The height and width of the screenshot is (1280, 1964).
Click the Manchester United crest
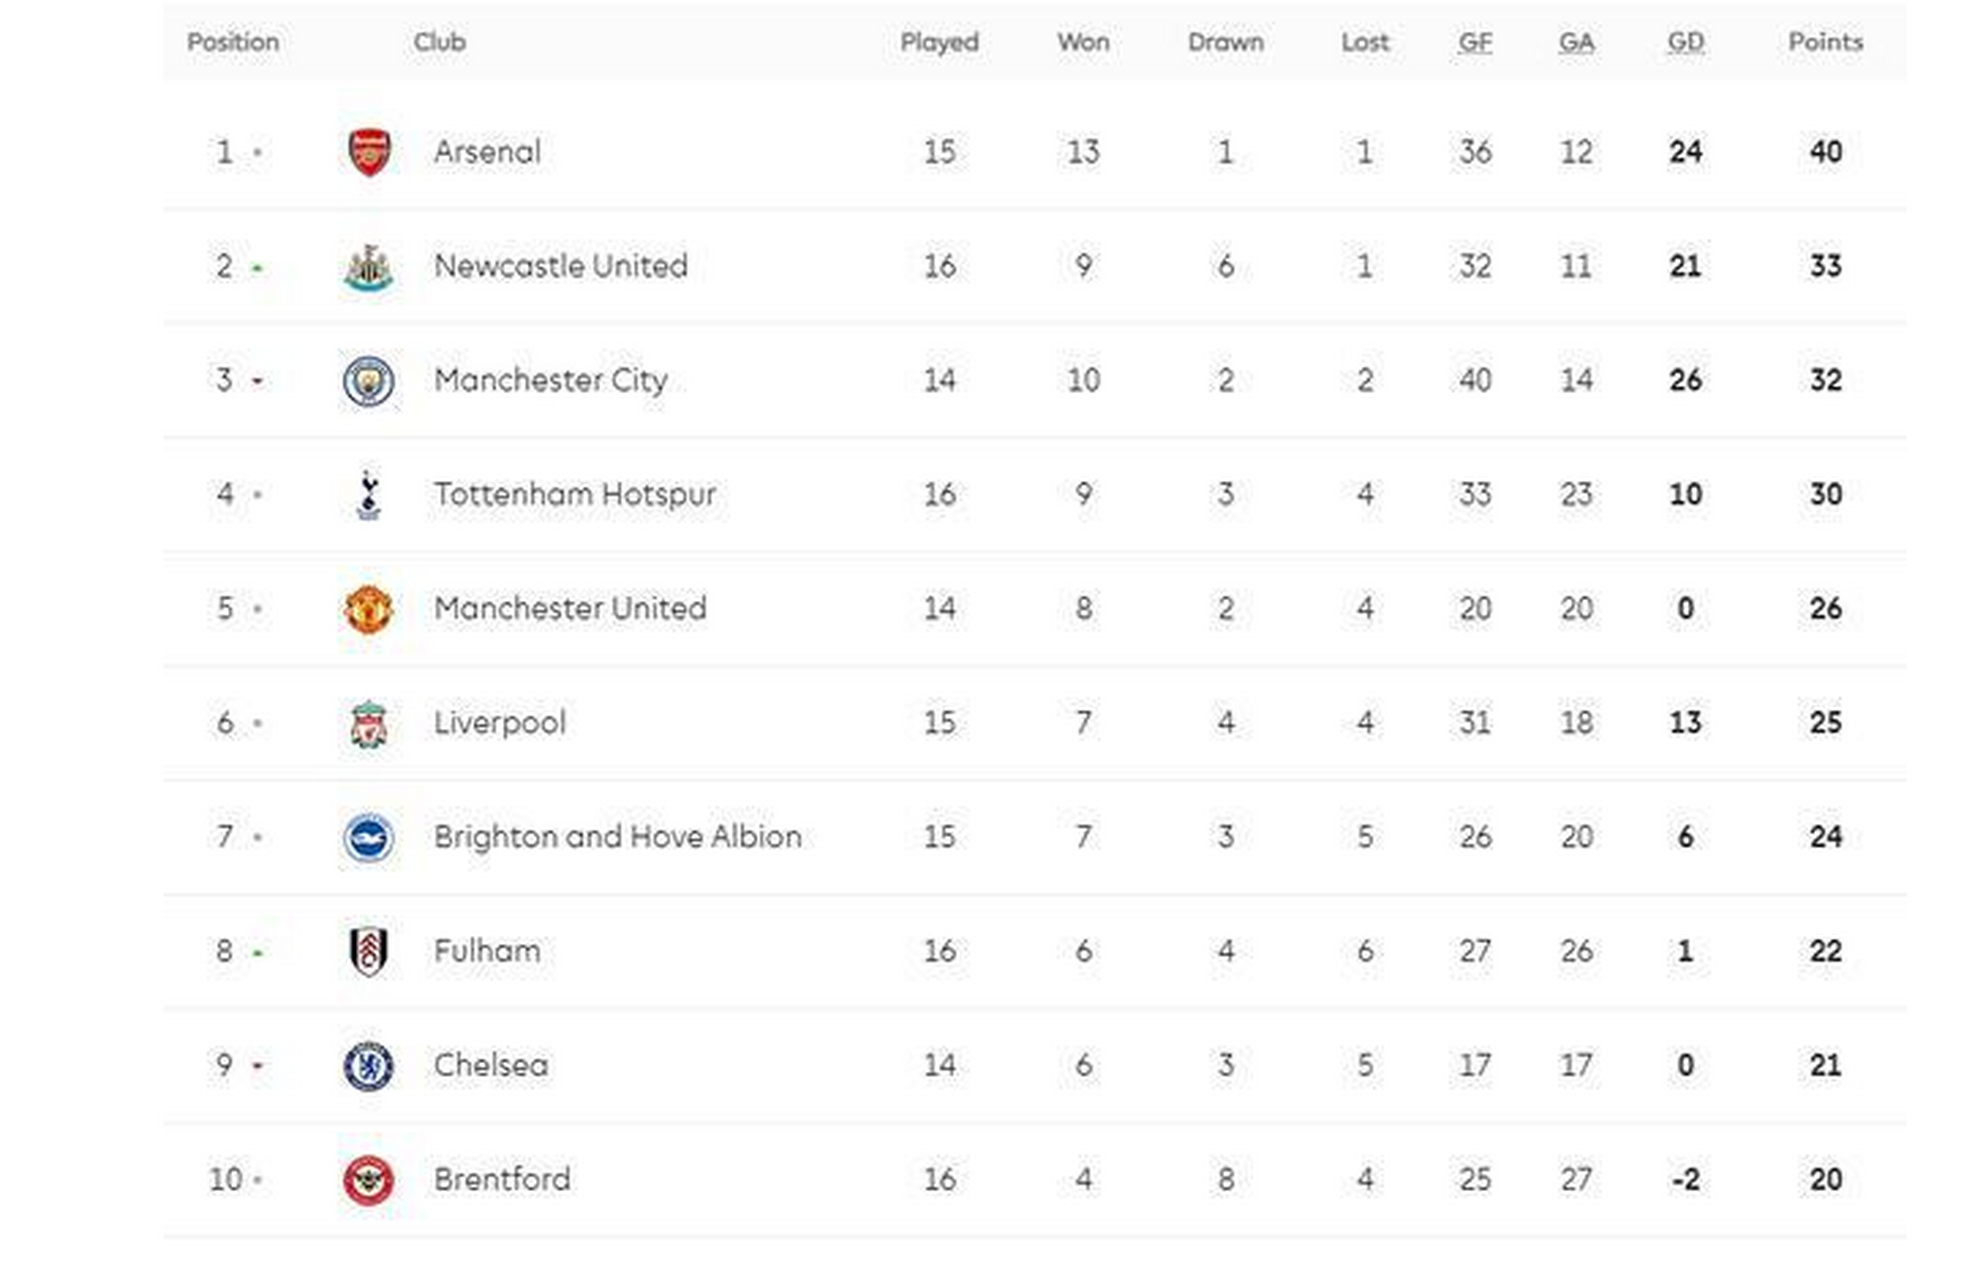pos(368,609)
